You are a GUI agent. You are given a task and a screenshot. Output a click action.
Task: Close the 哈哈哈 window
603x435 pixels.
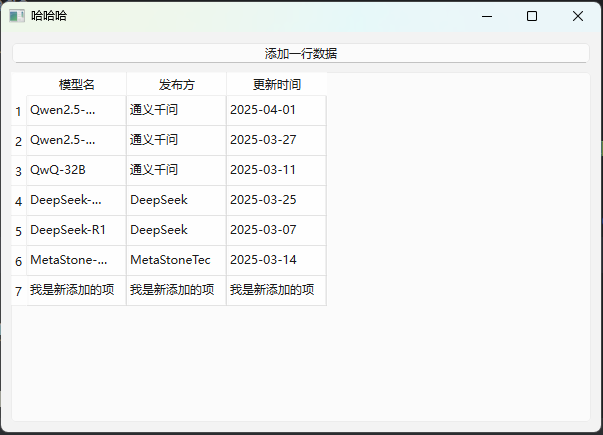578,16
